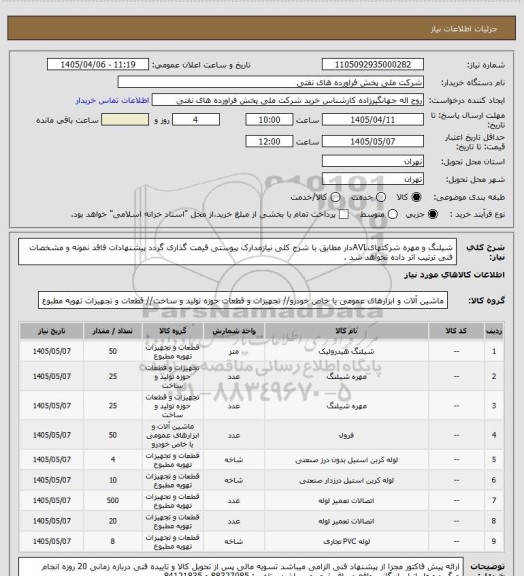The image size is (524, 576).
Task: Click item name مهره شیلنگ in row 3
Action: pyautogui.click(x=346, y=406)
